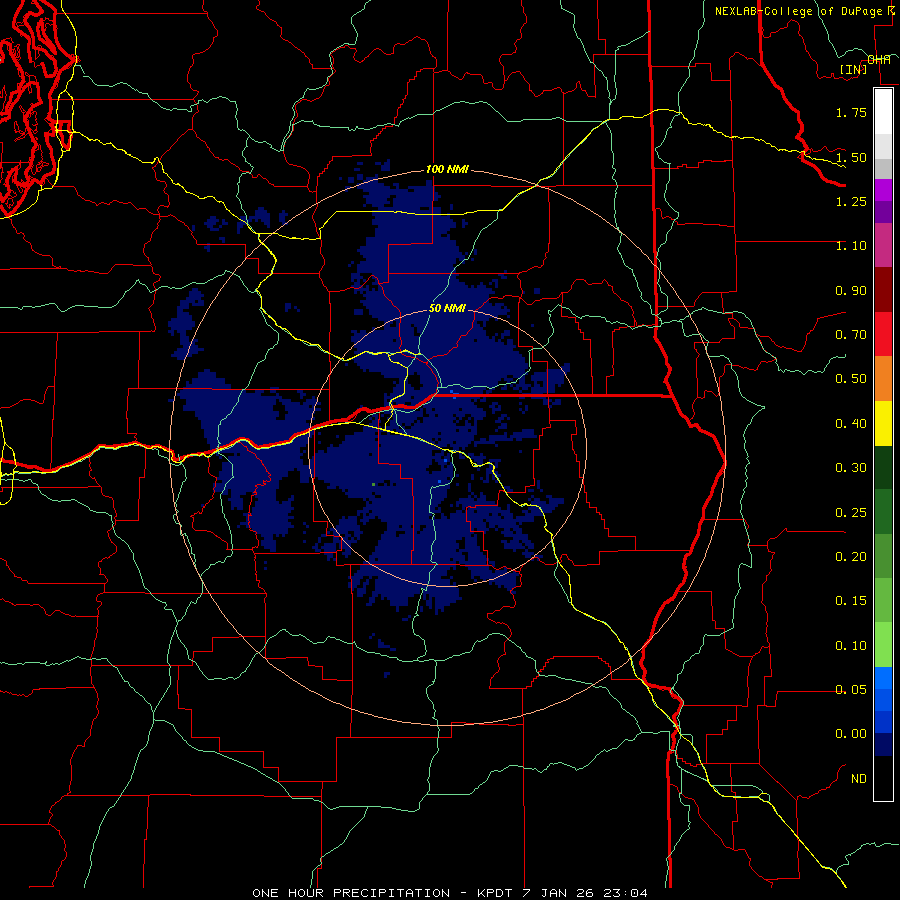Click the '0.25' legend value
The height and width of the screenshot is (900, 900).
point(851,513)
